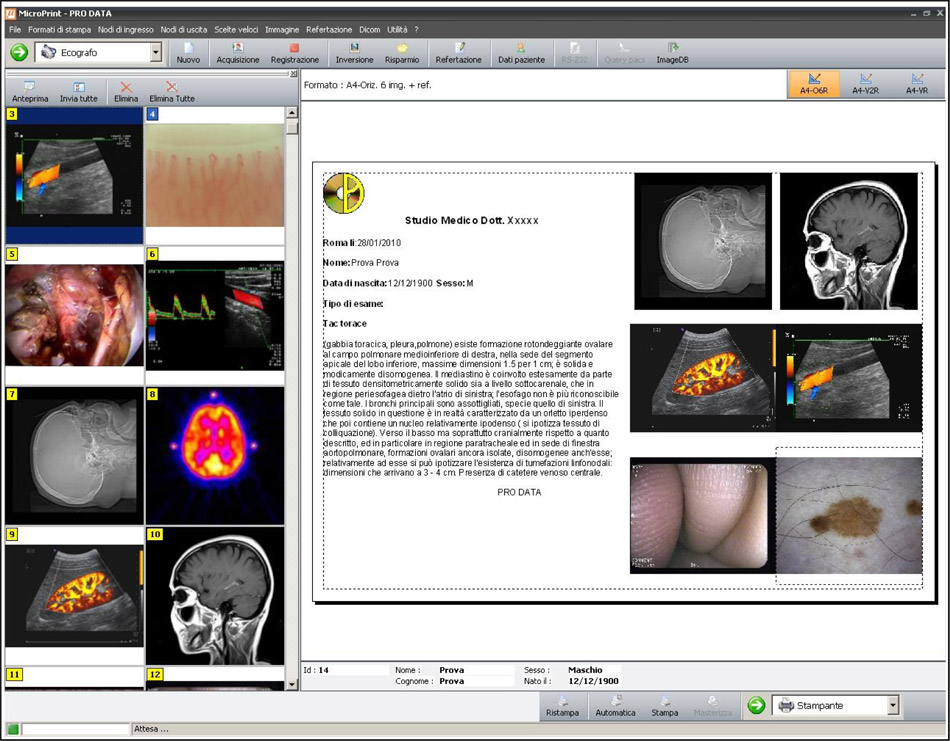
Task: Open the Stampante output dropdown
Action: click(892, 705)
